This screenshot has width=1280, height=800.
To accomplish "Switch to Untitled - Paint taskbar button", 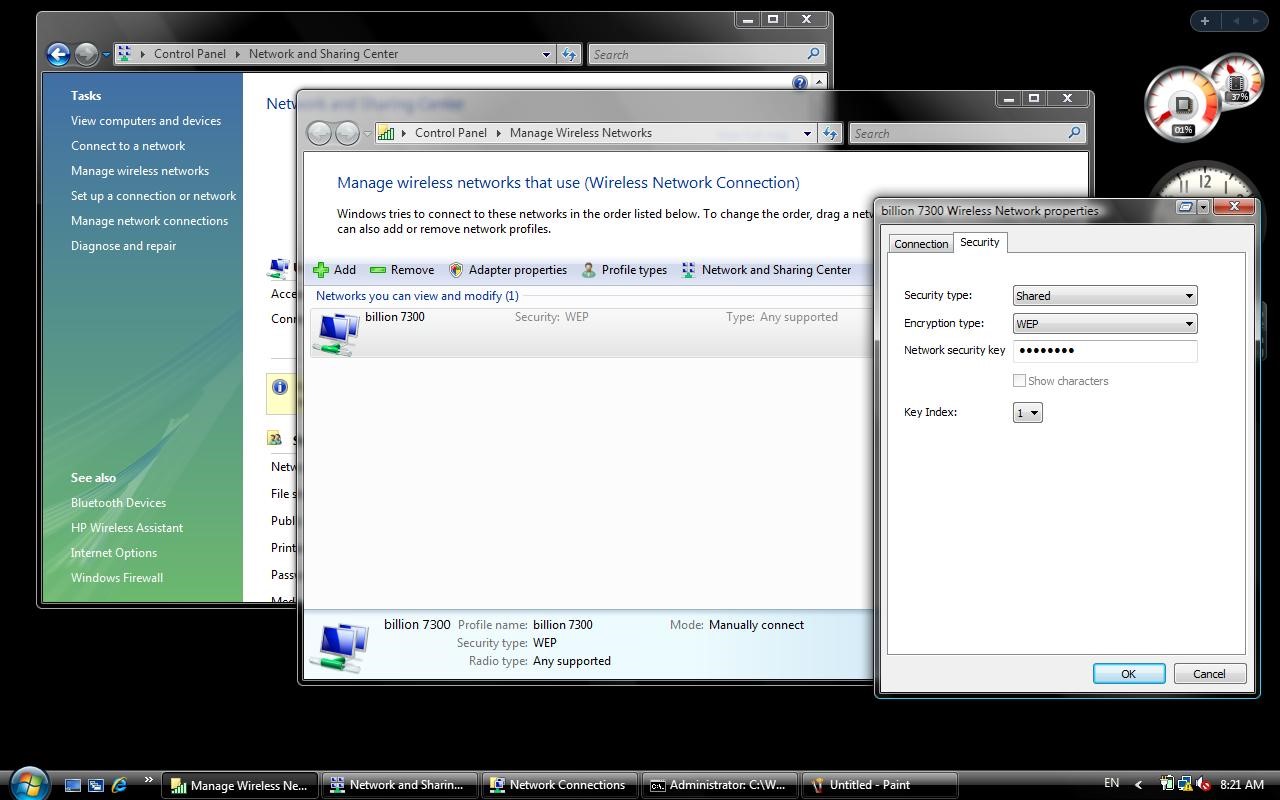I will click(x=879, y=785).
